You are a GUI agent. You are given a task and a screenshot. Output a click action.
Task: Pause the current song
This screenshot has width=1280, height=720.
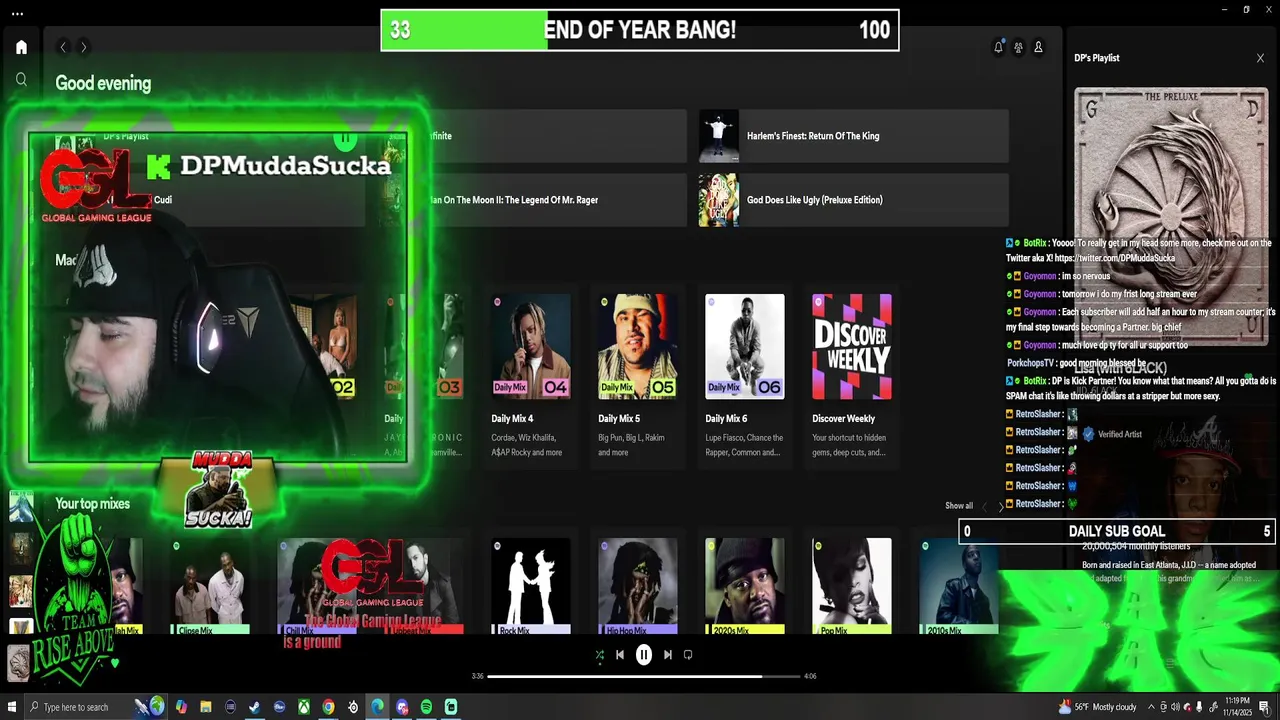[x=644, y=655]
